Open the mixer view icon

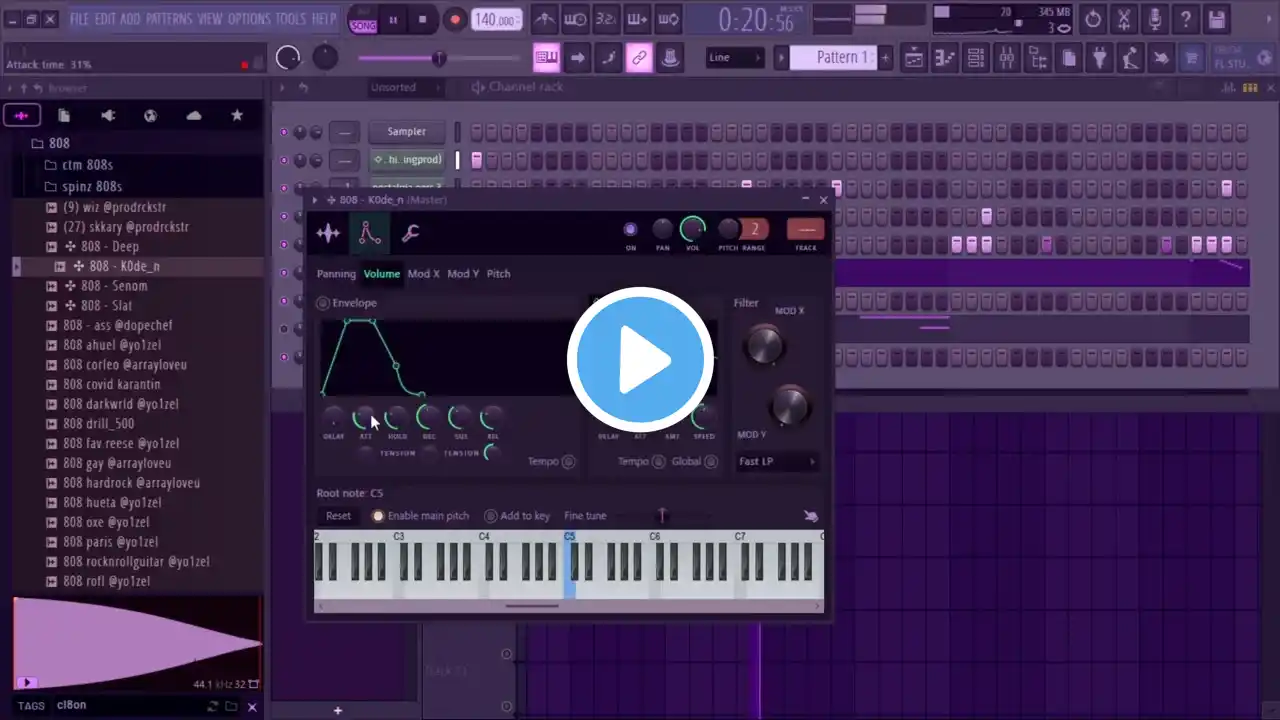pos(1007,58)
